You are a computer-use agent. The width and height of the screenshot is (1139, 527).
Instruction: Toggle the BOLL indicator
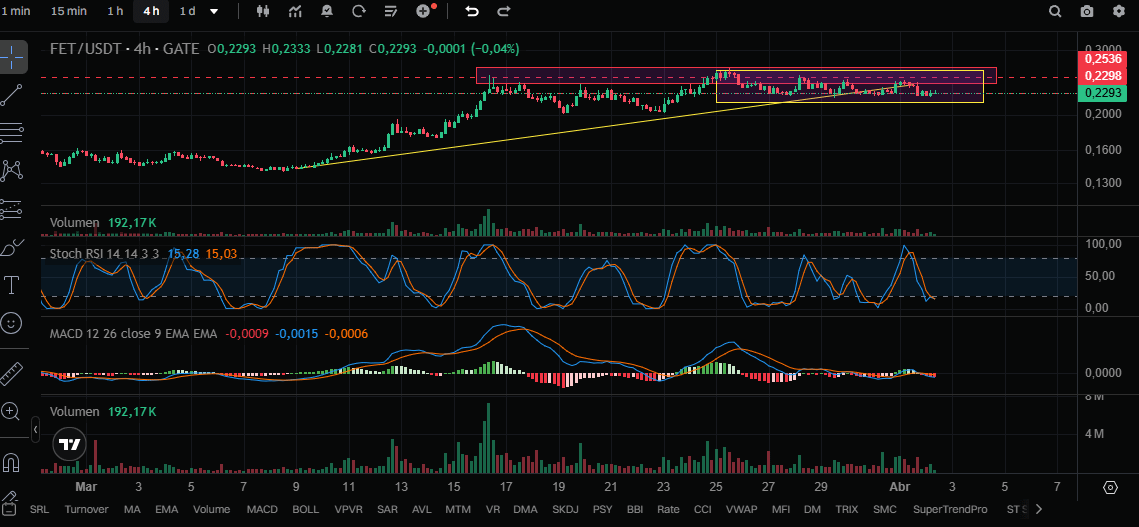click(x=305, y=509)
